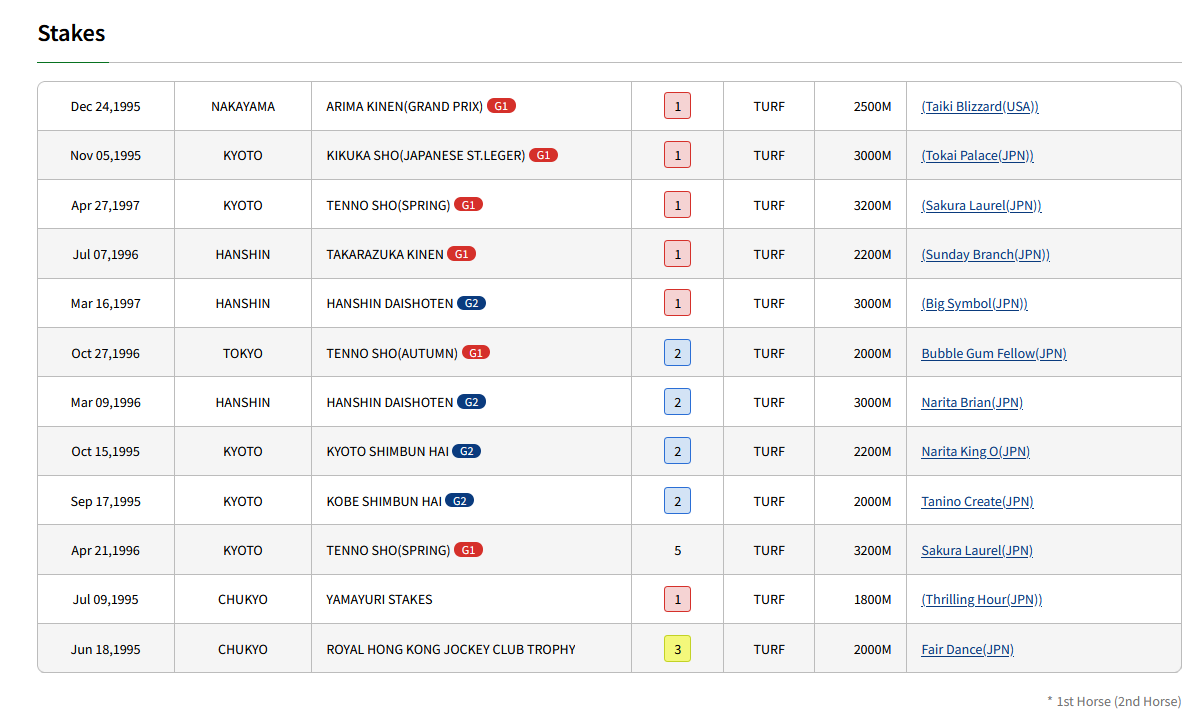Click CHUKYO cell in YAMAYURI STAKES row
Viewport: 1200px width, 726px height.
coord(243,600)
